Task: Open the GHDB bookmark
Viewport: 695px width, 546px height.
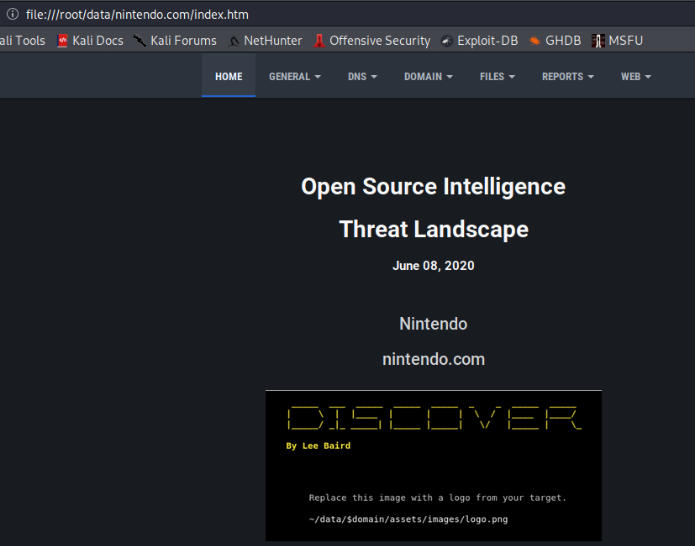Action: pos(555,41)
